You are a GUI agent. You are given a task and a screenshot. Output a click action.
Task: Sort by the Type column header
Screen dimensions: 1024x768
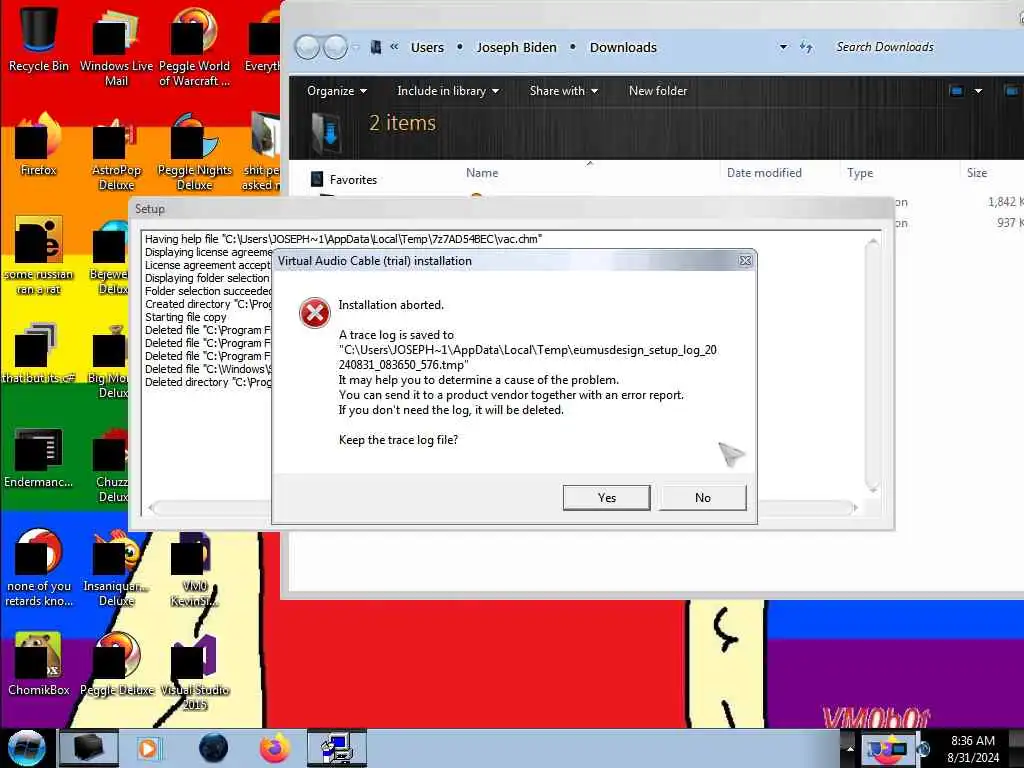(x=860, y=172)
